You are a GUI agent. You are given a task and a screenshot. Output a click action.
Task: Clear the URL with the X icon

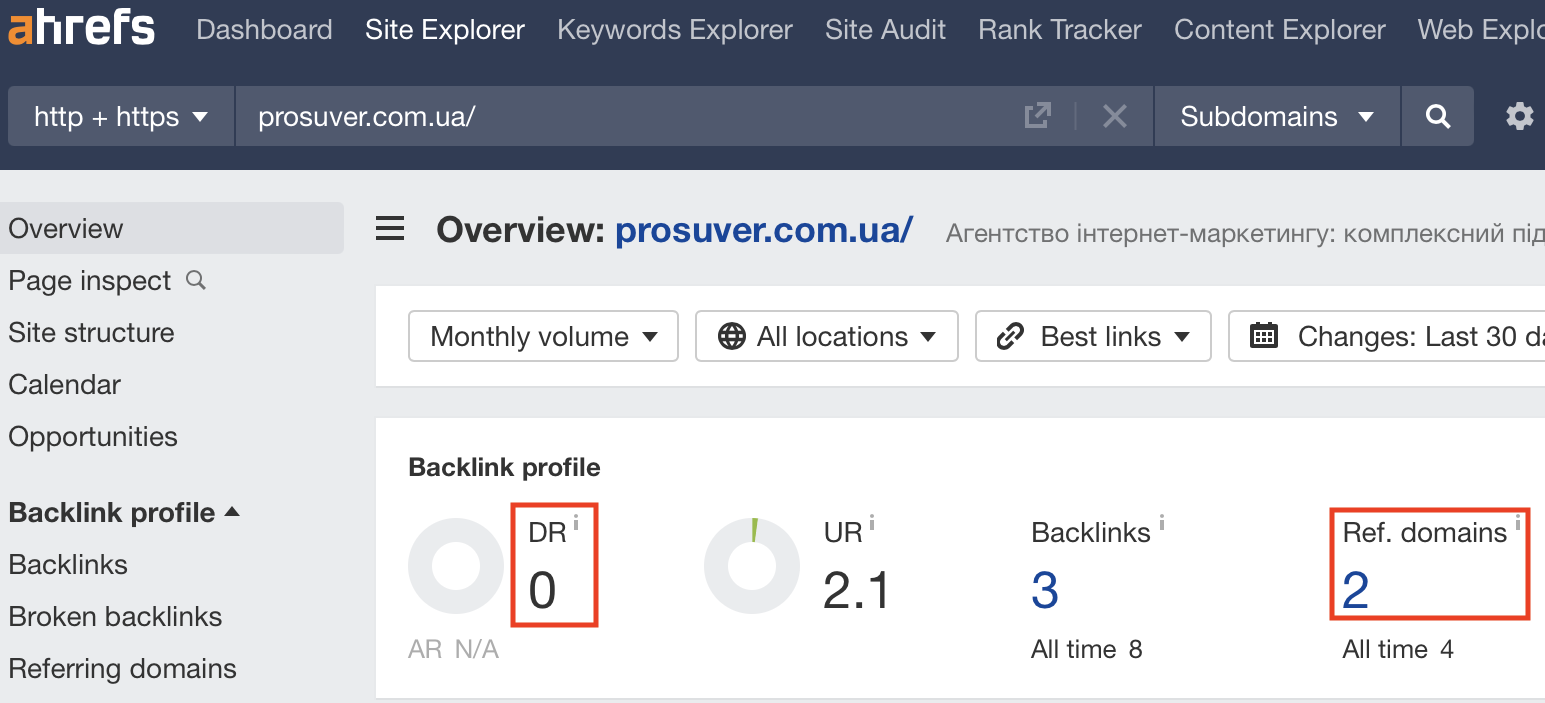[1114, 117]
